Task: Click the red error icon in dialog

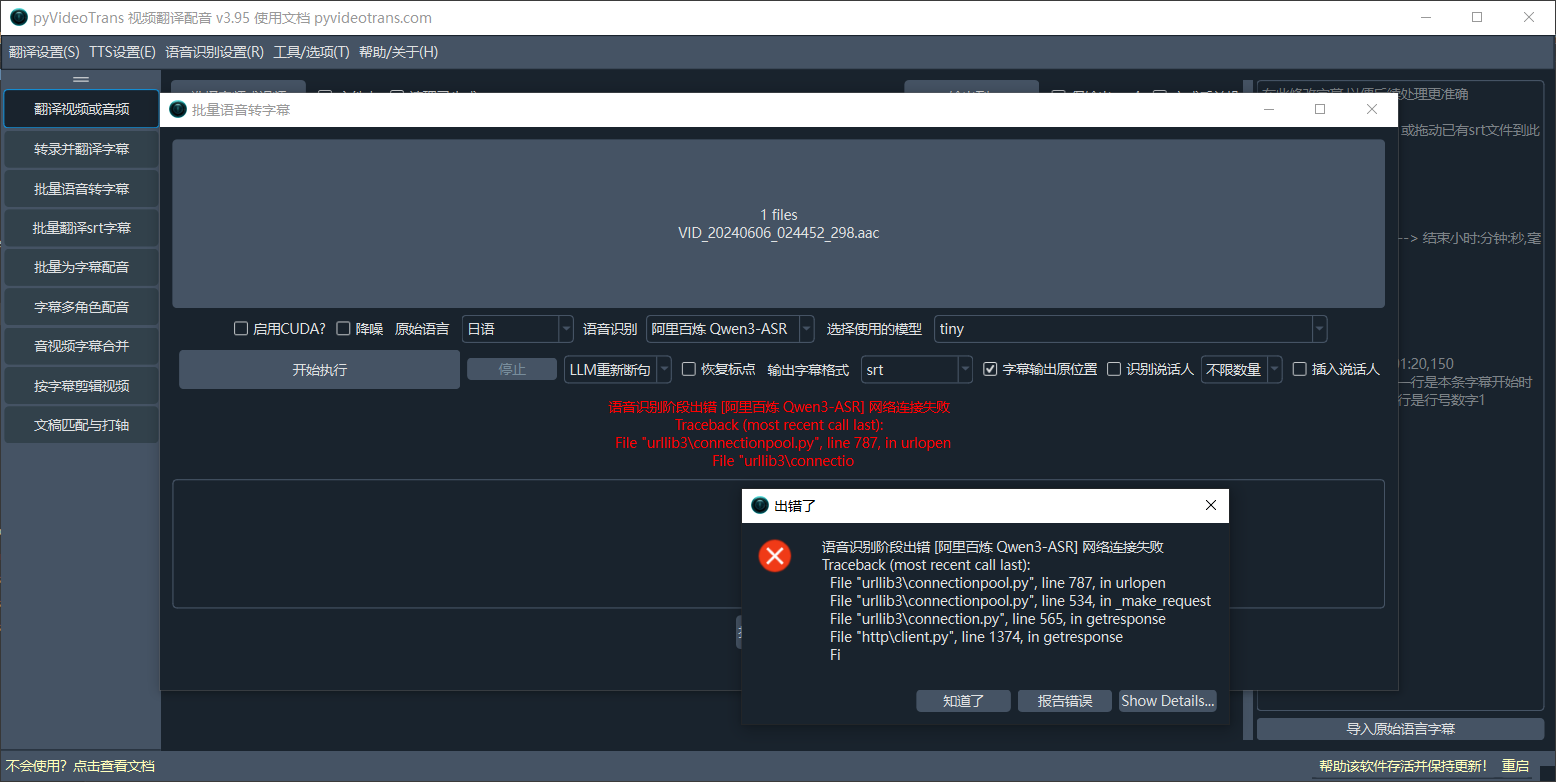Action: point(775,556)
